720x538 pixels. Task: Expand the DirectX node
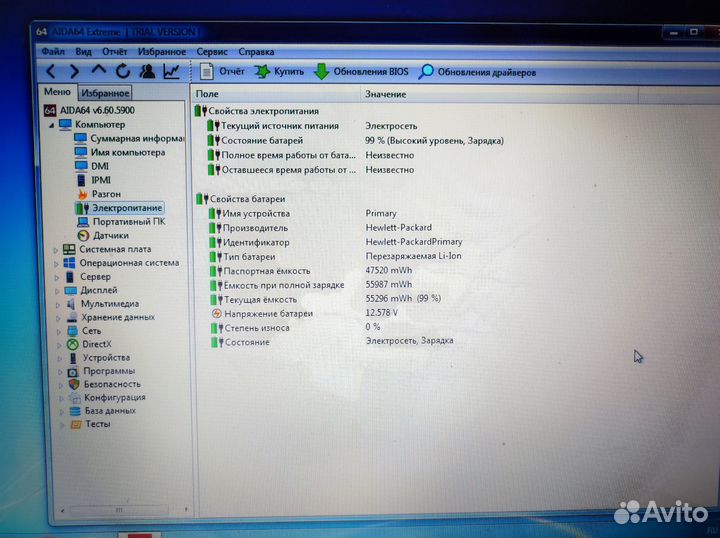(60, 345)
